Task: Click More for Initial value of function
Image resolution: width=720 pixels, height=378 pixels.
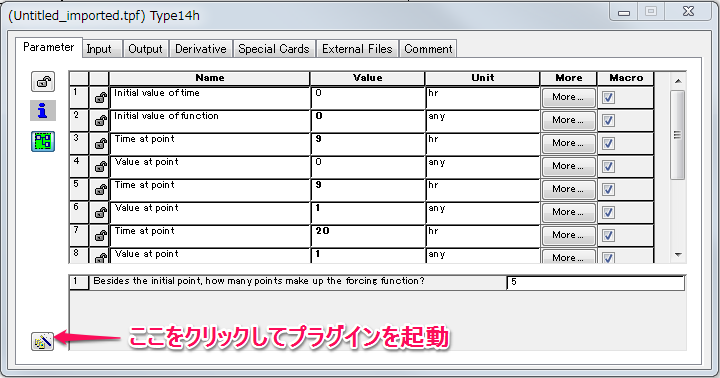Action: tap(568, 120)
